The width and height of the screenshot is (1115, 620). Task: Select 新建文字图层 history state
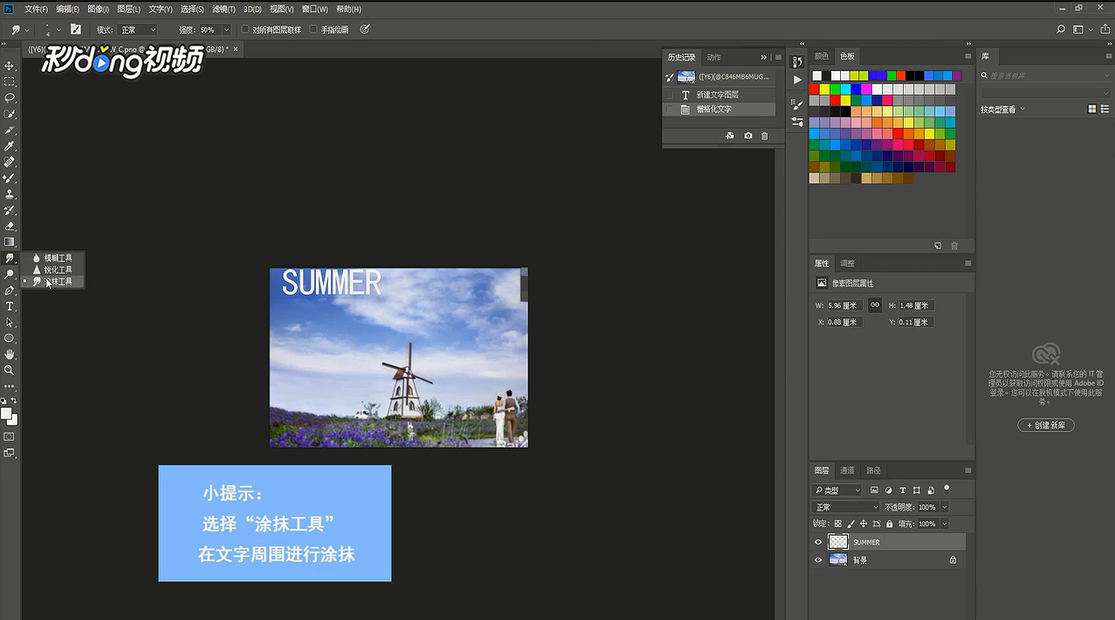point(719,95)
